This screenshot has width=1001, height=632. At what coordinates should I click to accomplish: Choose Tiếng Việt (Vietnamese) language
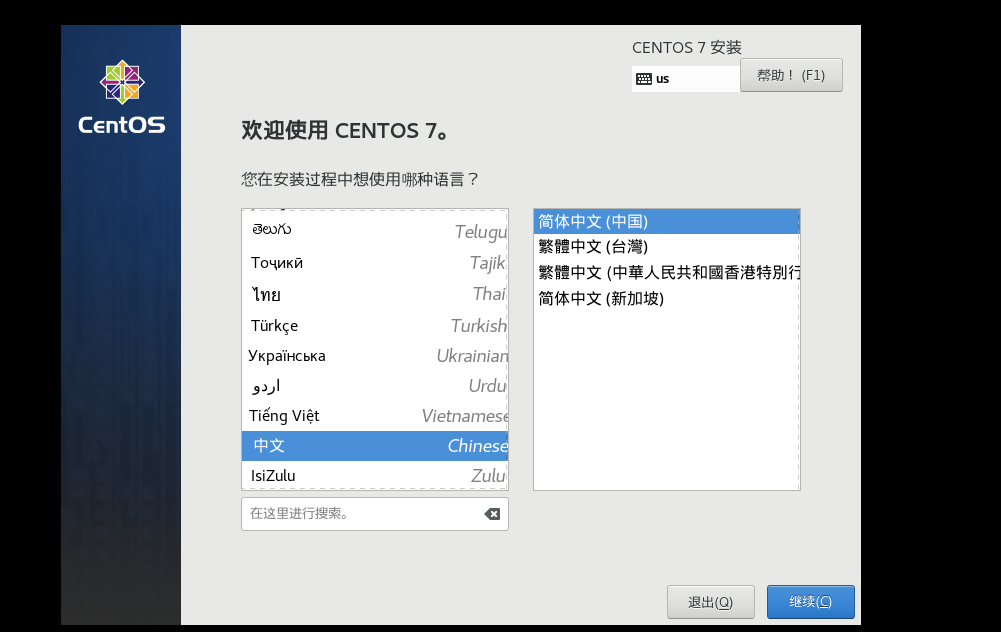375,416
